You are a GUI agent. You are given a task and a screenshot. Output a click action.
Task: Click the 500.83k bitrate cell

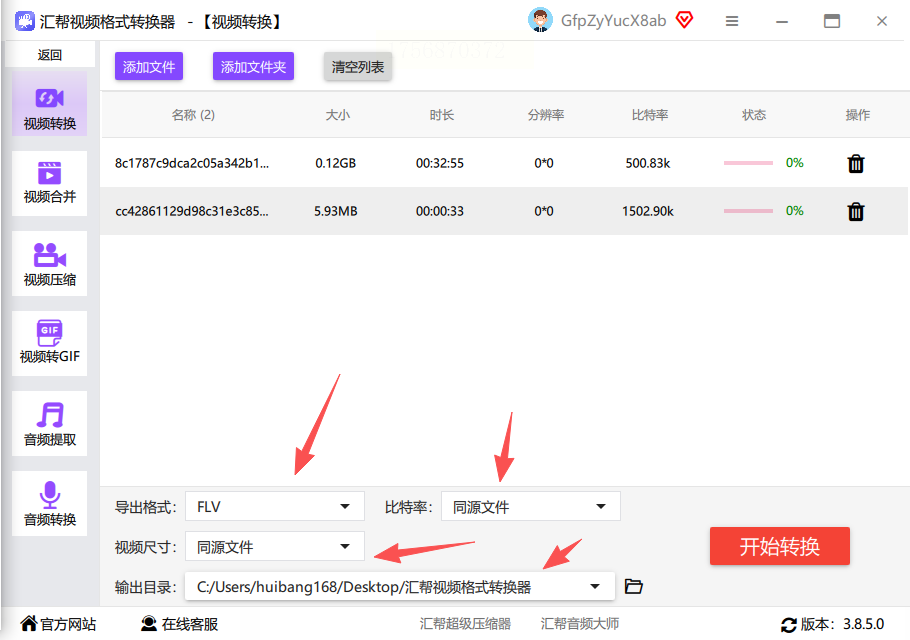(x=648, y=163)
